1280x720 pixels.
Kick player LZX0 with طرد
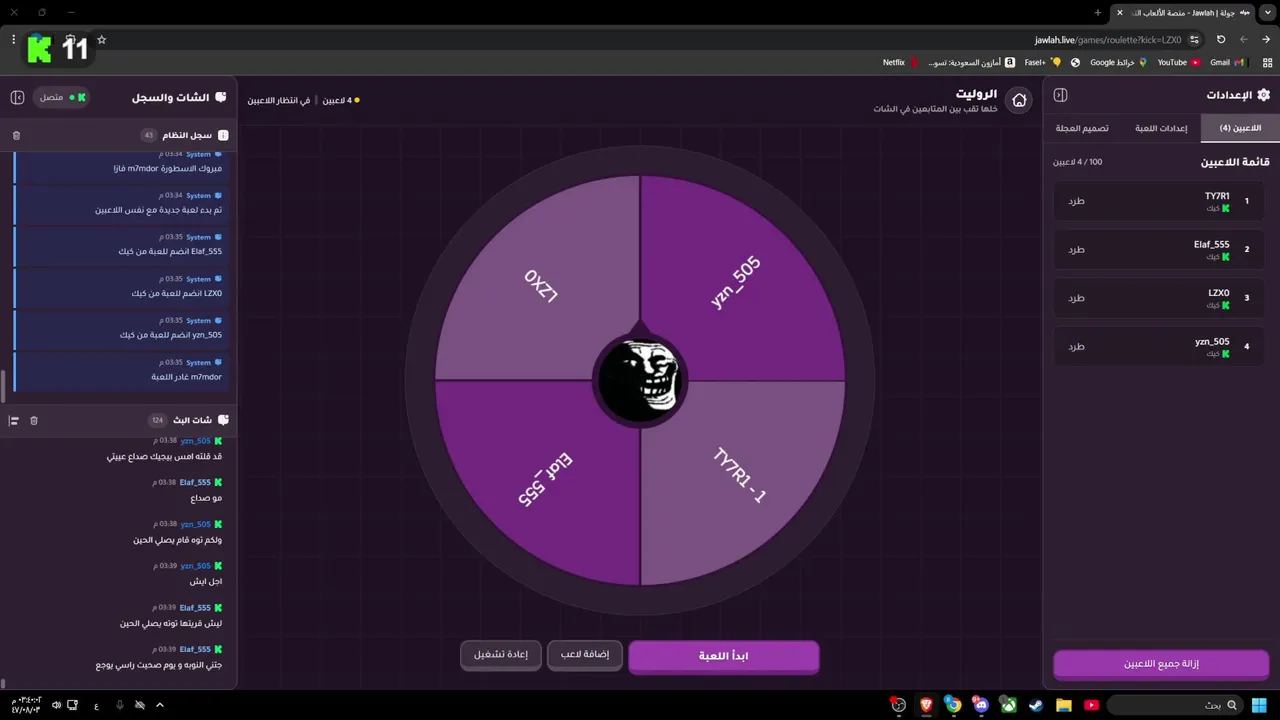point(1076,298)
